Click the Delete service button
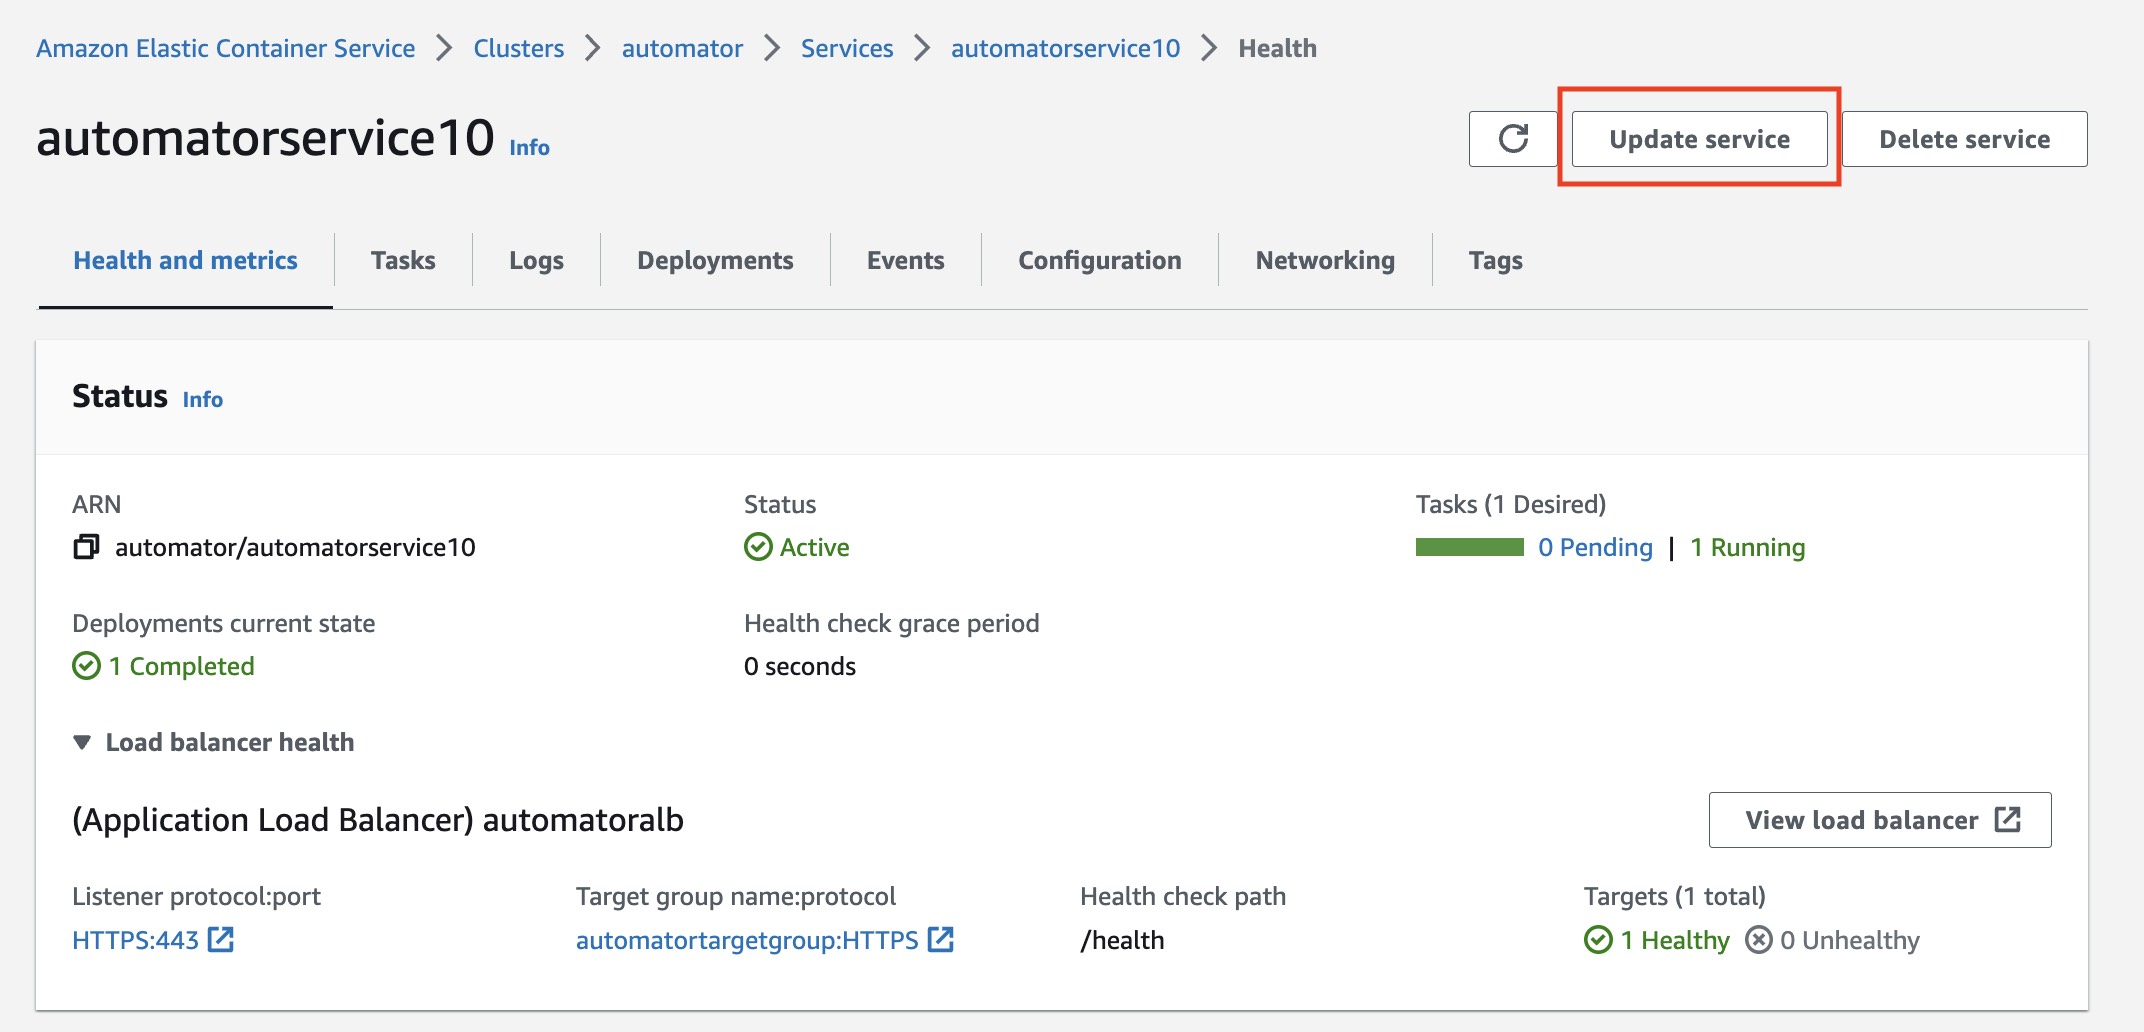The width and height of the screenshot is (2144, 1032). pyautogui.click(x=1964, y=139)
